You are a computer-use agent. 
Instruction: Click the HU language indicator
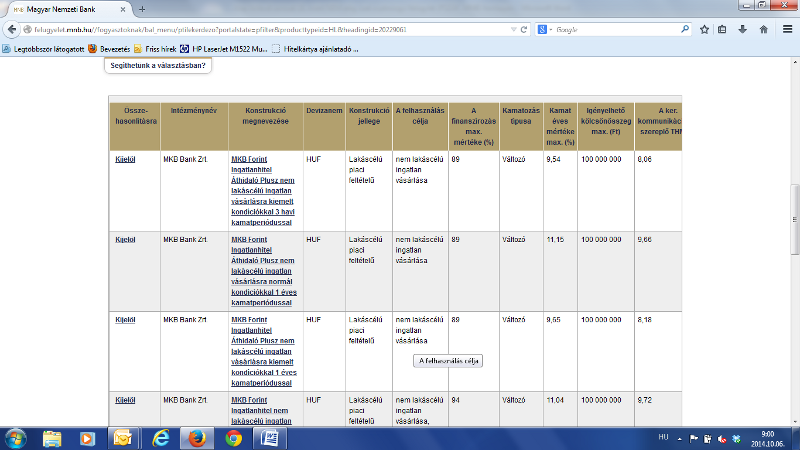point(663,437)
